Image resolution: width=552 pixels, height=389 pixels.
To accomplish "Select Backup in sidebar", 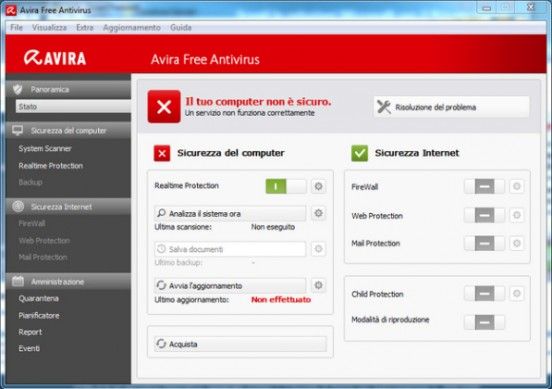I will point(30,182).
